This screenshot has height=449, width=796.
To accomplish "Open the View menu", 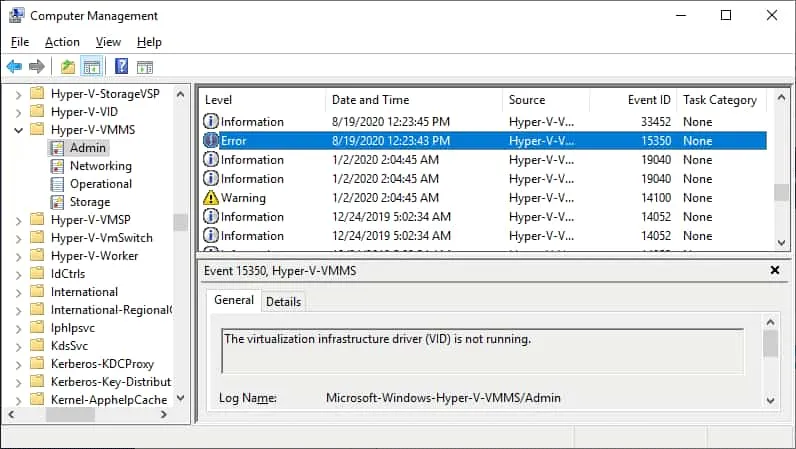I will [108, 42].
